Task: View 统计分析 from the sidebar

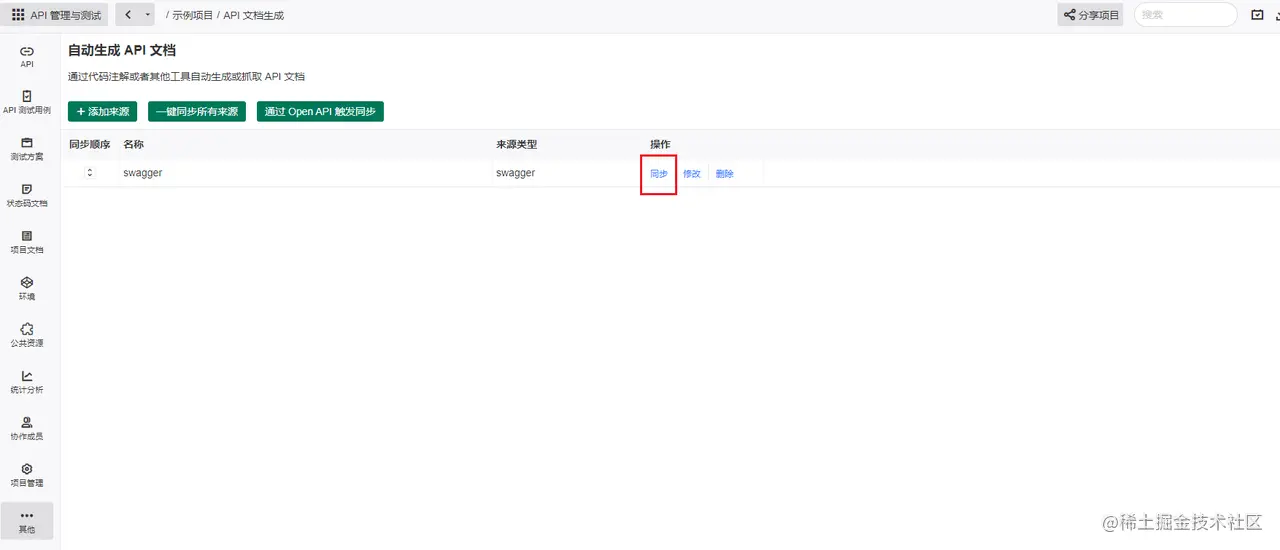Action: (27, 381)
